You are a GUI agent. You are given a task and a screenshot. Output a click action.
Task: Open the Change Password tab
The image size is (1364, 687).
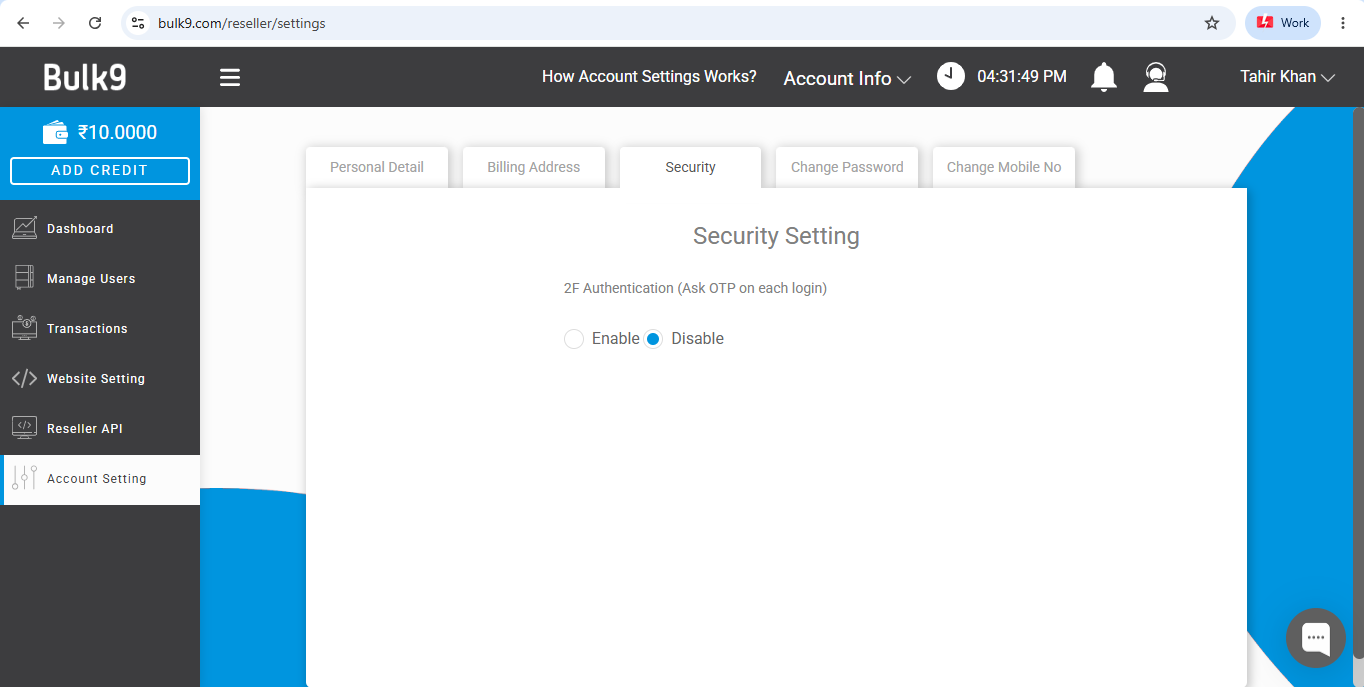(847, 167)
